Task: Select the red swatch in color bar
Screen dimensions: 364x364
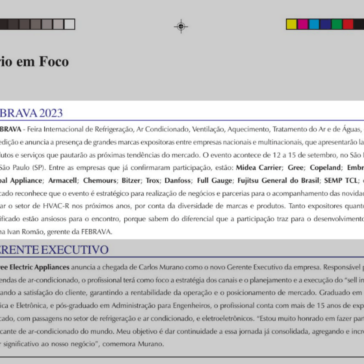Action: click(x=348, y=24)
